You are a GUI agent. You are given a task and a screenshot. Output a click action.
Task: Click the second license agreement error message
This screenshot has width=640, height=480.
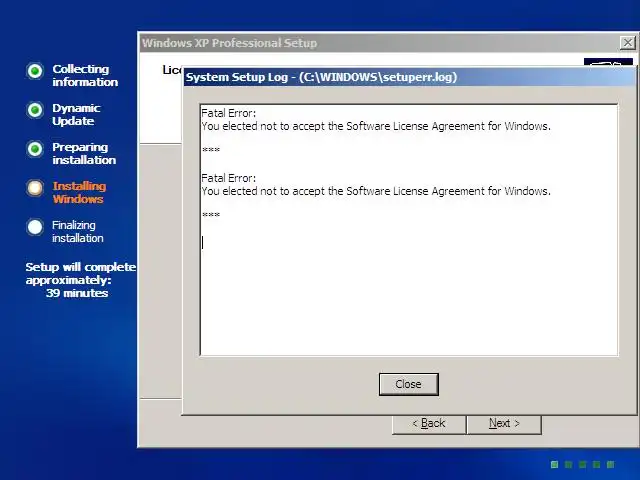coord(376,191)
